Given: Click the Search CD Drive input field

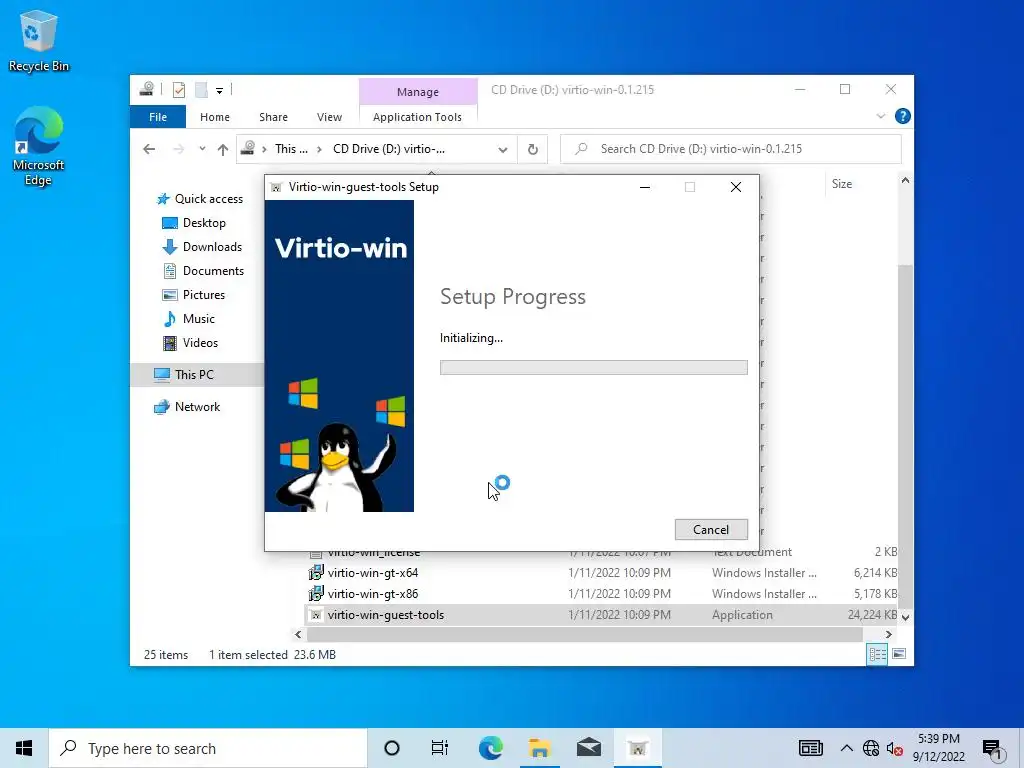Looking at the screenshot, I should [x=731, y=149].
